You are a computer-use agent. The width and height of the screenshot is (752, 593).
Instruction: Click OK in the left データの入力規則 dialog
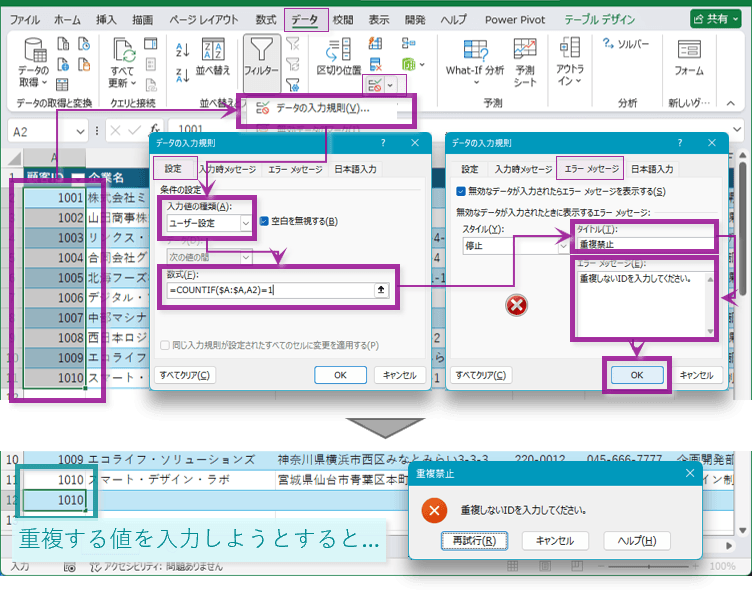pyautogui.click(x=341, y=375)
